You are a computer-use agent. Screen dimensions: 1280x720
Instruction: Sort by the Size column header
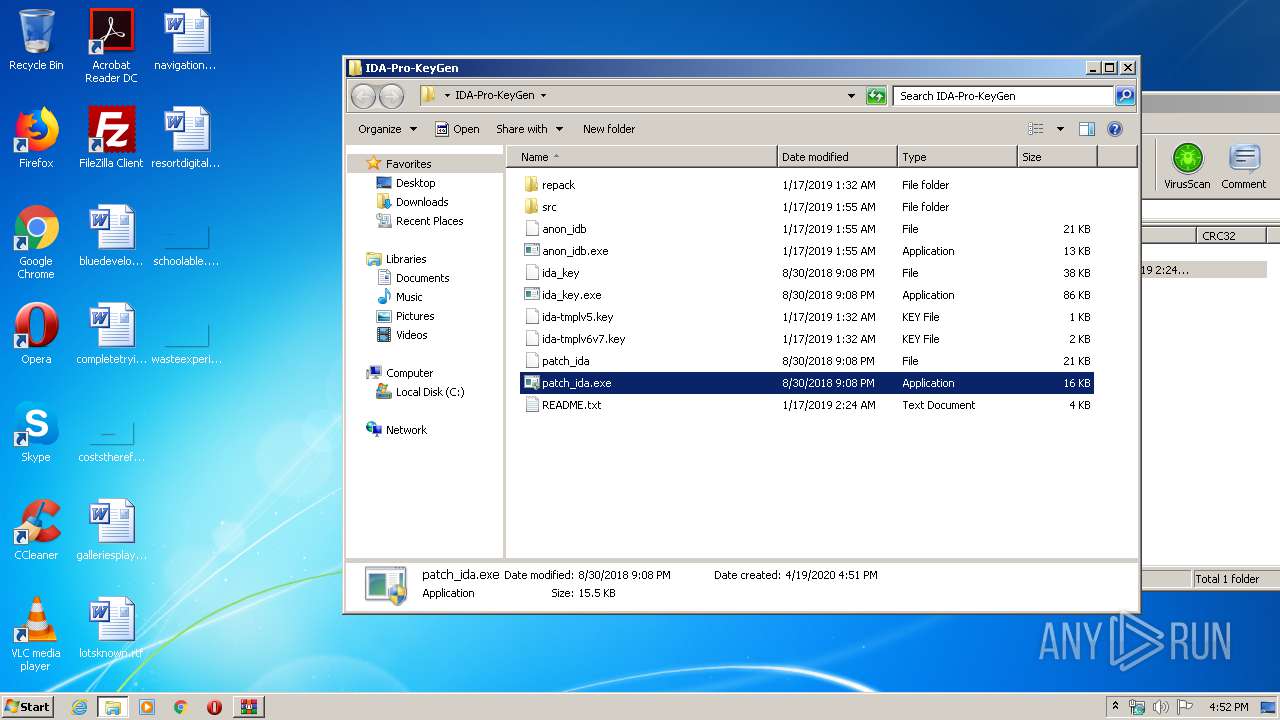tap(1057, 157)
